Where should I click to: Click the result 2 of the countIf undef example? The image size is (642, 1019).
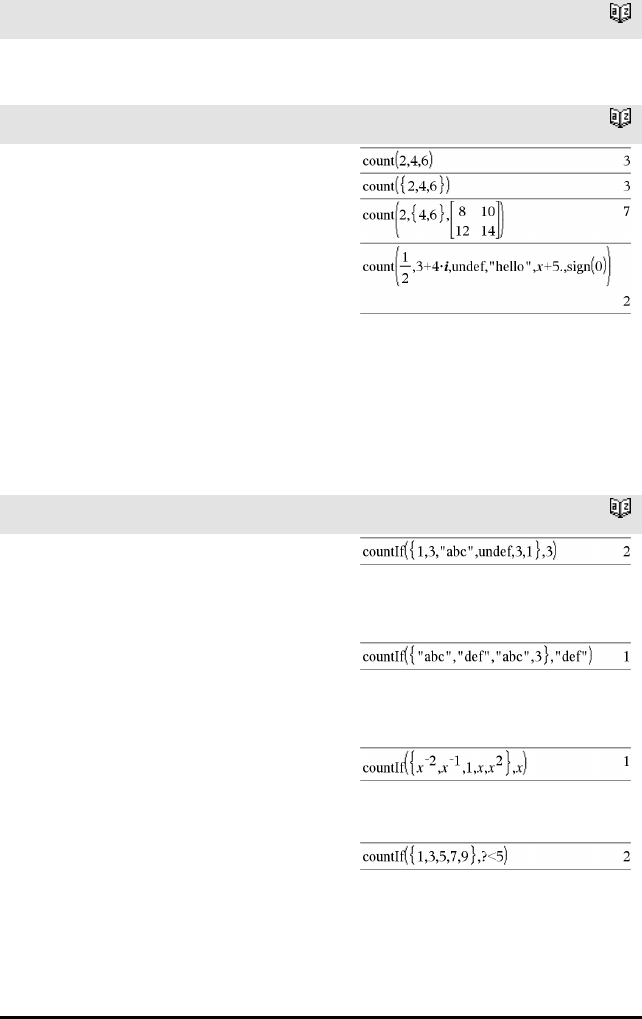click(626, 552)
